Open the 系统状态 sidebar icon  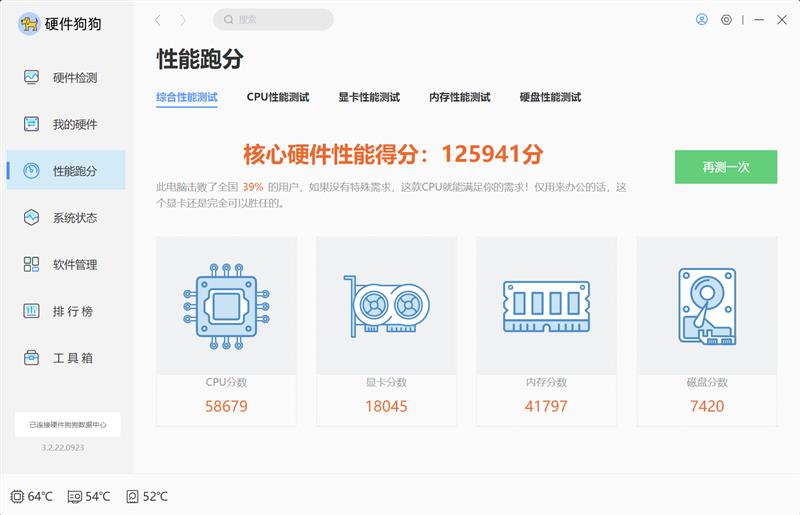tap(31, 217)
